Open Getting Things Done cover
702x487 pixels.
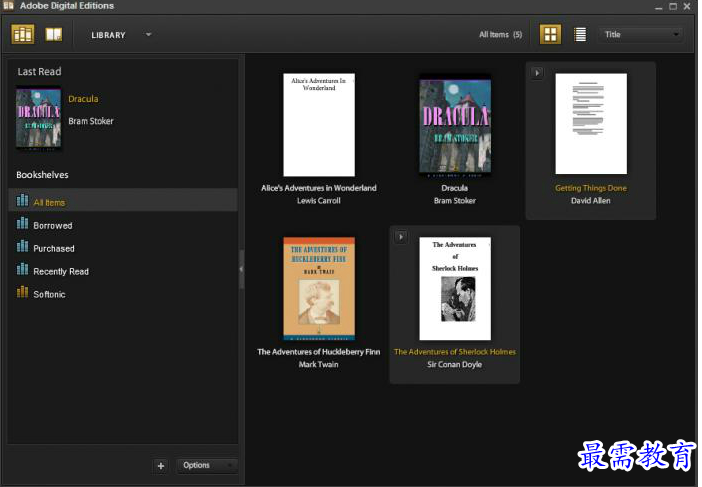[x=591, y=124]
